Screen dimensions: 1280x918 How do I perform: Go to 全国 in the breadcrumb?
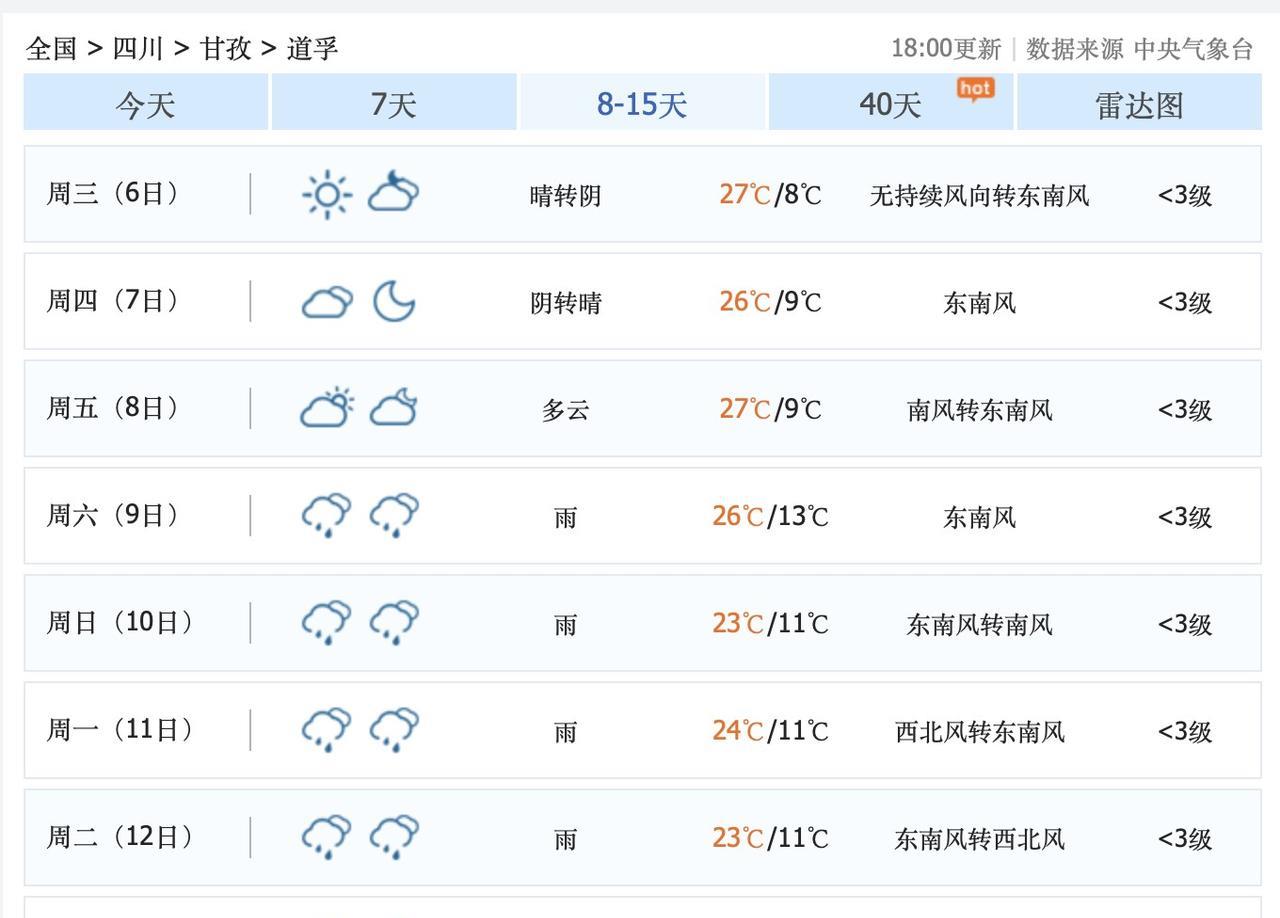[x=51, y=48]
